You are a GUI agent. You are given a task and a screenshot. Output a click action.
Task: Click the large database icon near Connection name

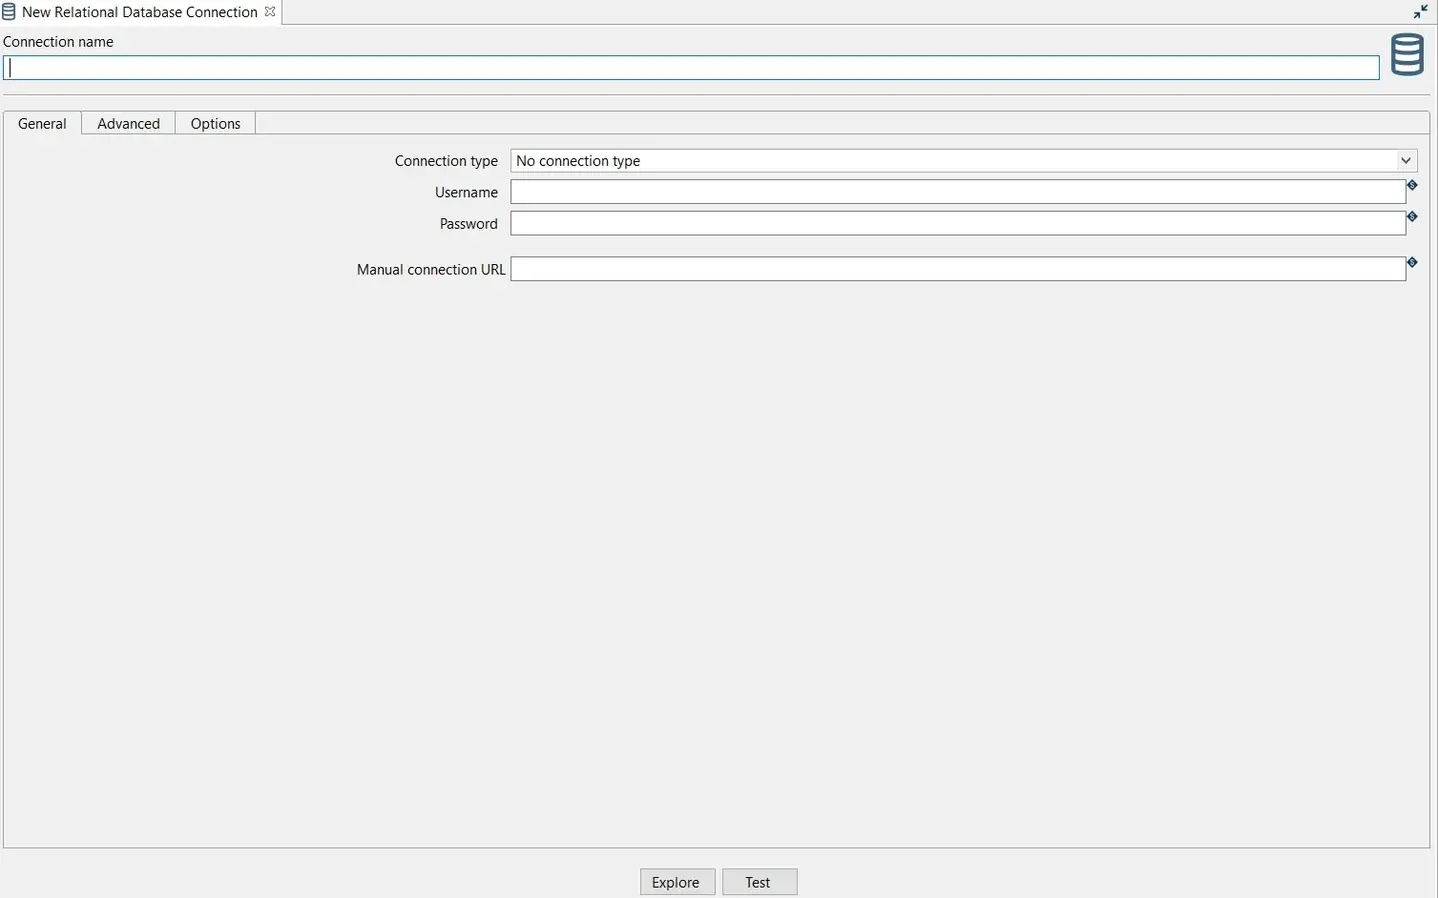pyautogui.click(x=1406, y=55)
